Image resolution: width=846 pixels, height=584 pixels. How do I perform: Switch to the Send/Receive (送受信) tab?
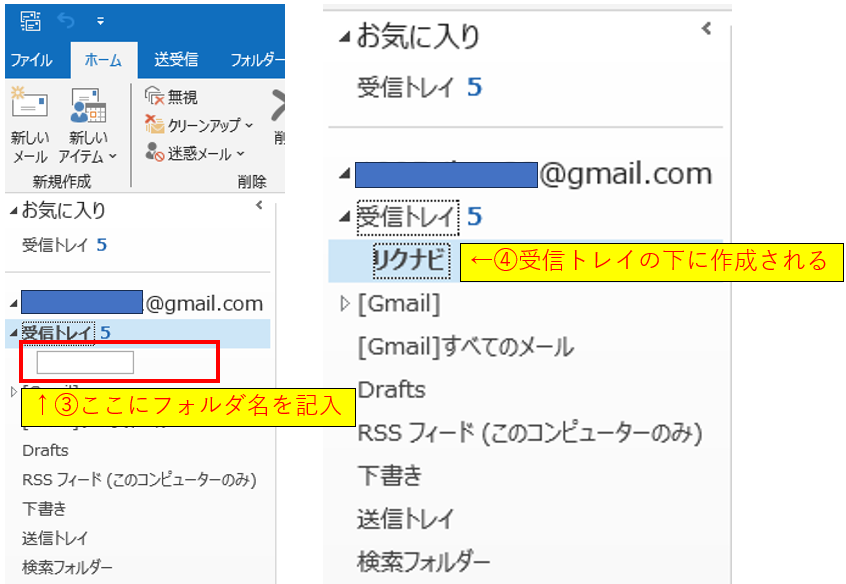(x=175, y=60)
